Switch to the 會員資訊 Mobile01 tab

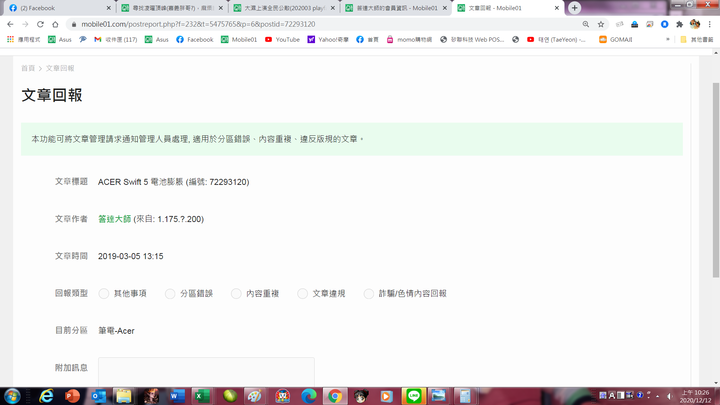pos(394,8)
